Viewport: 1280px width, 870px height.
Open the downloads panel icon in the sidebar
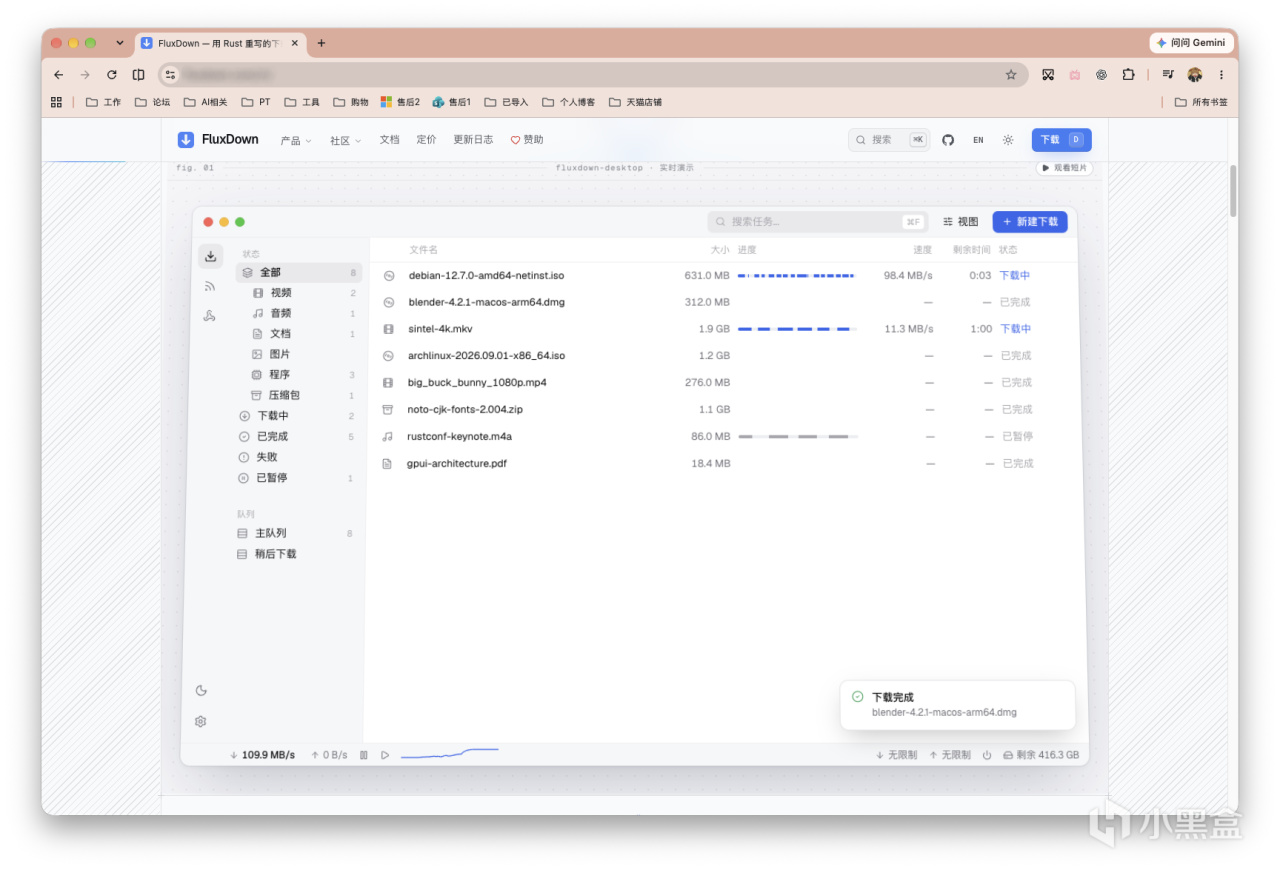click(x=210, y=257)
